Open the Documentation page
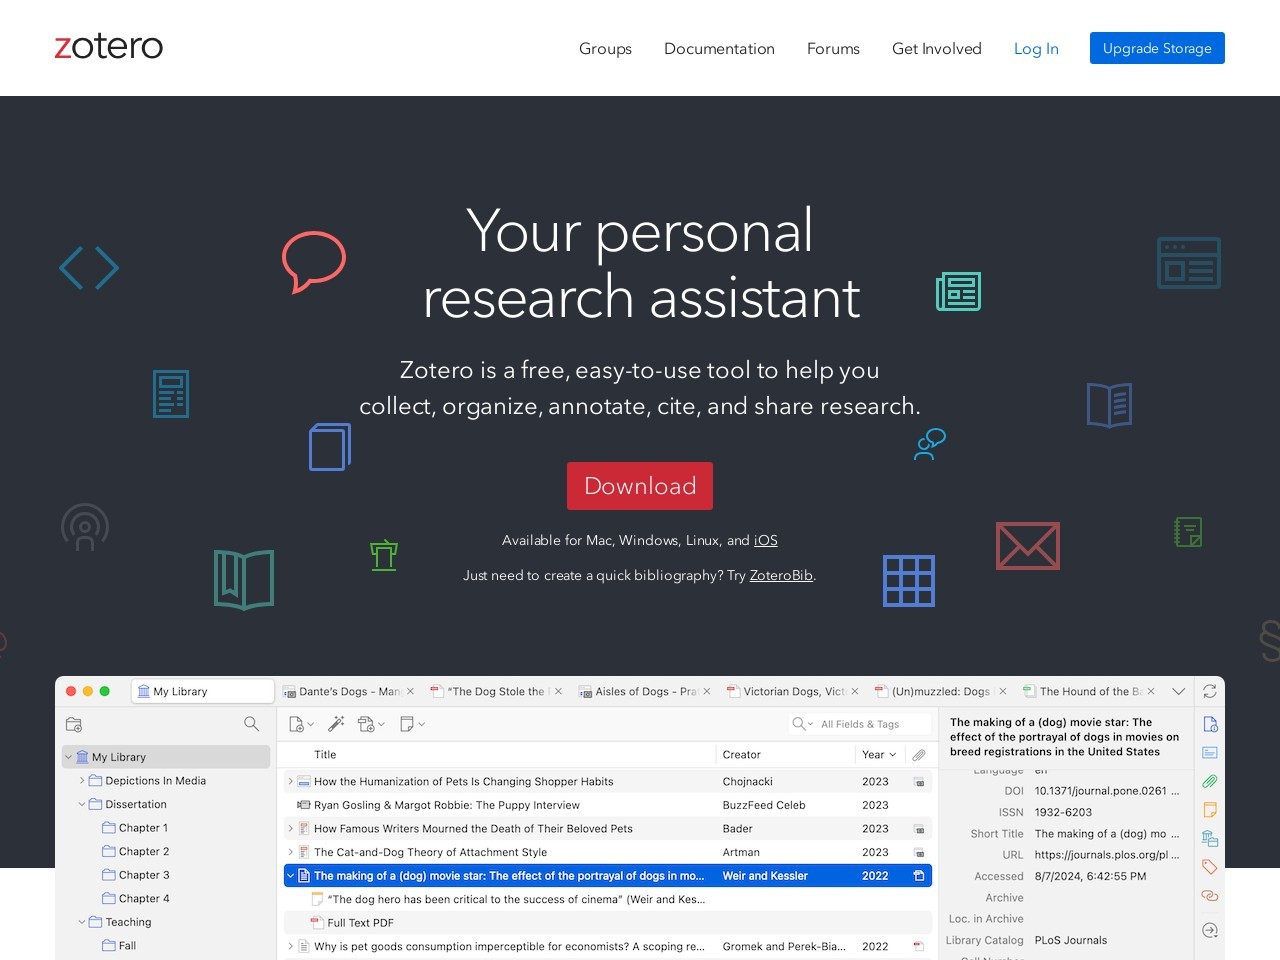The height and width of the screenshot is (960, 1280). tap(719, 48)
